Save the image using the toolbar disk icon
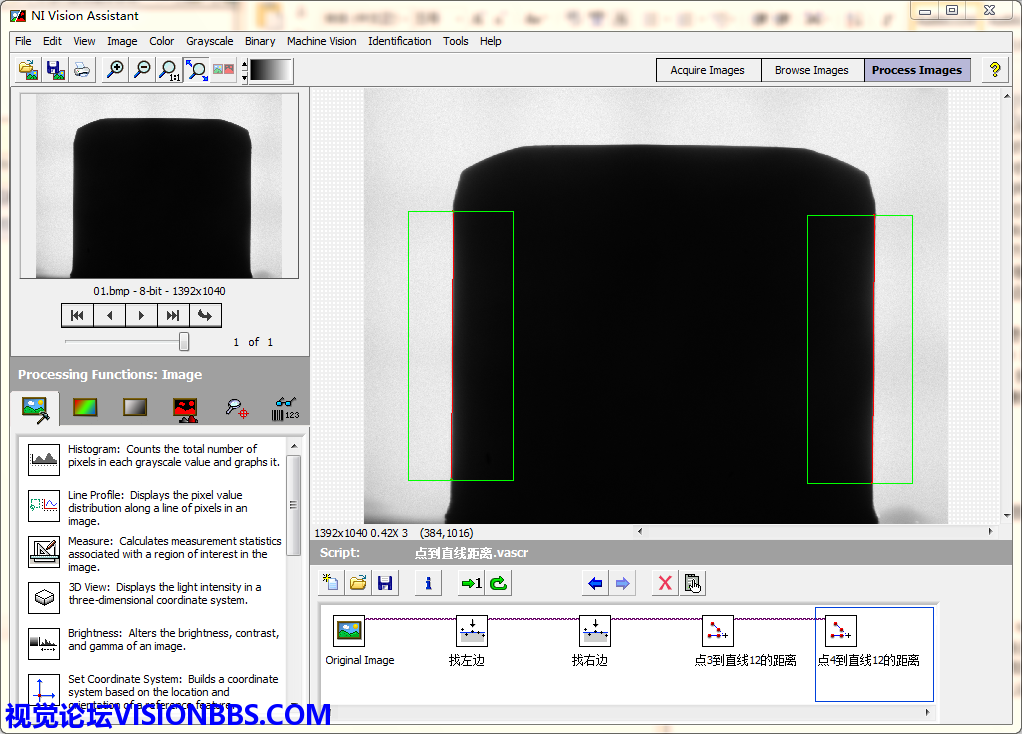This screenshot has height=734, width=1022. pyautogui.click(x=55, y=70)
